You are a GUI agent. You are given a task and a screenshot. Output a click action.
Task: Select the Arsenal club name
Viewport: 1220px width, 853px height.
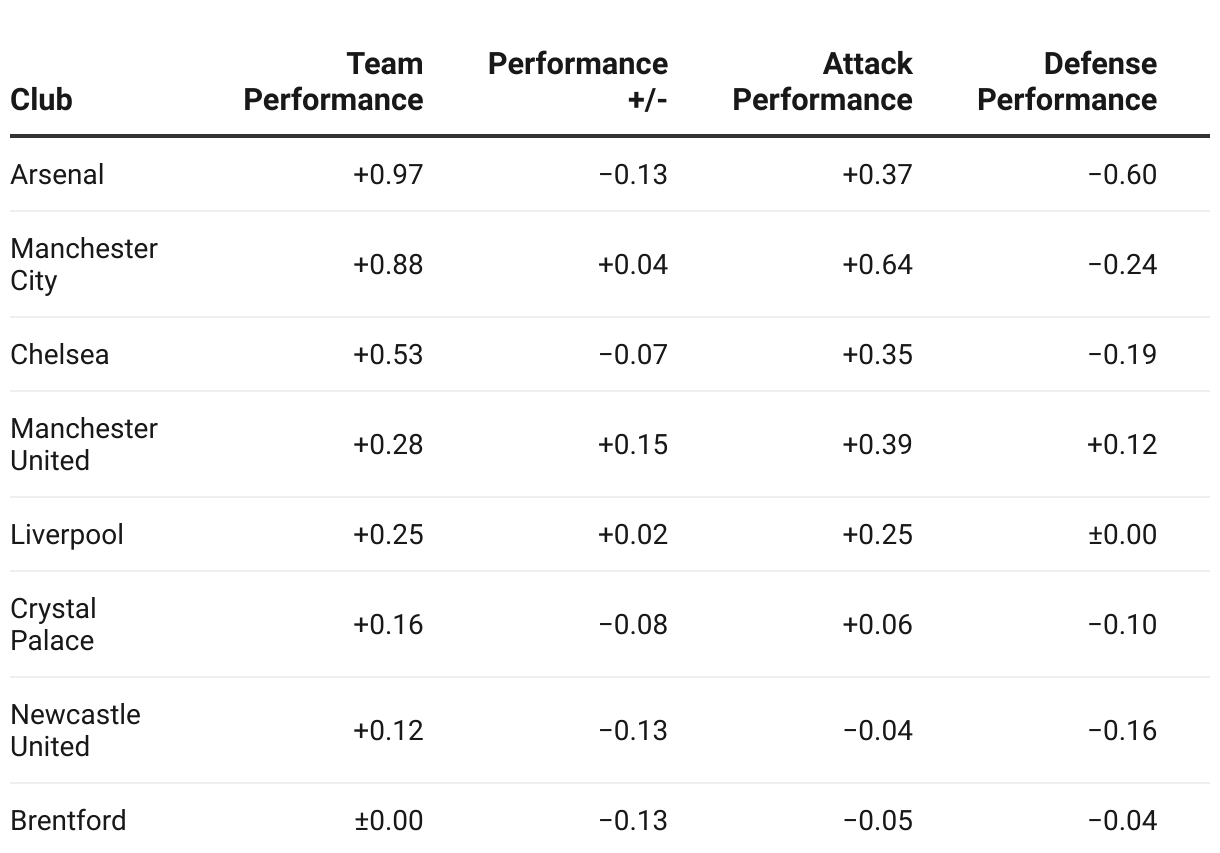click(x=57, y=174)
